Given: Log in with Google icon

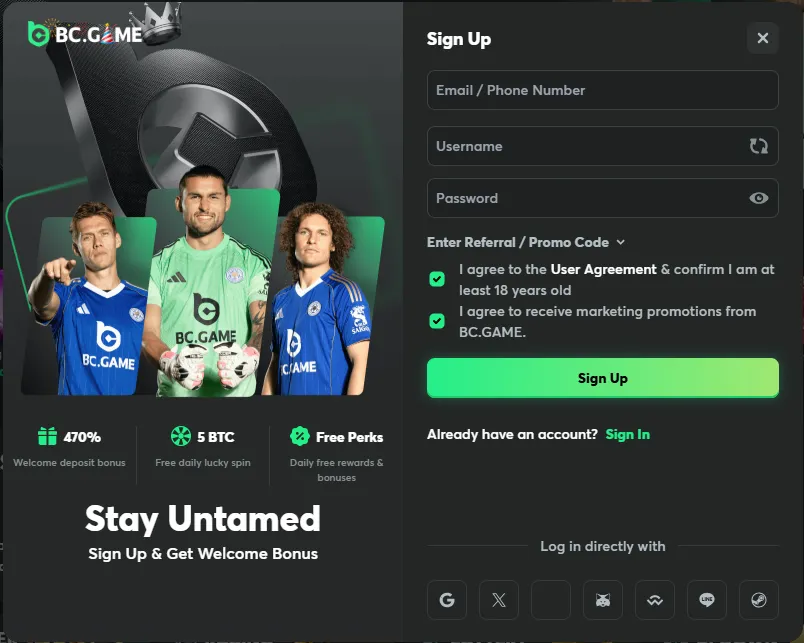Looking at the screenshot, I should pyautogui.click(x=447, y=600).
